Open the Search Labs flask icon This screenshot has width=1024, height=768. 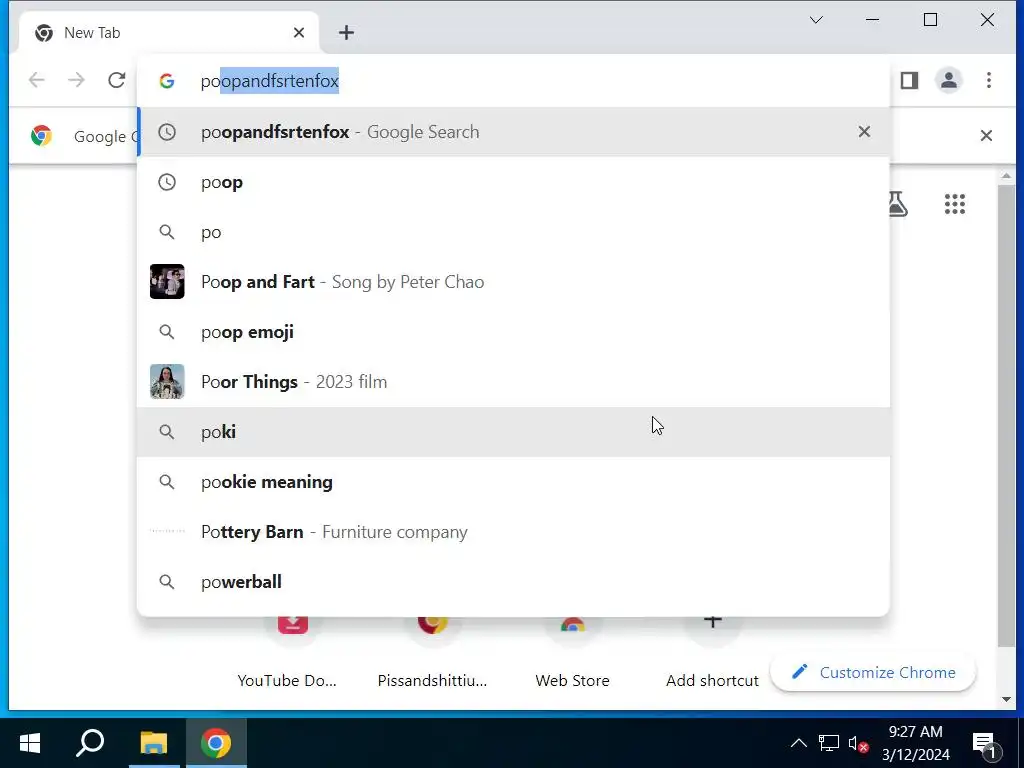pyautogui.click(x=898, y=204)
